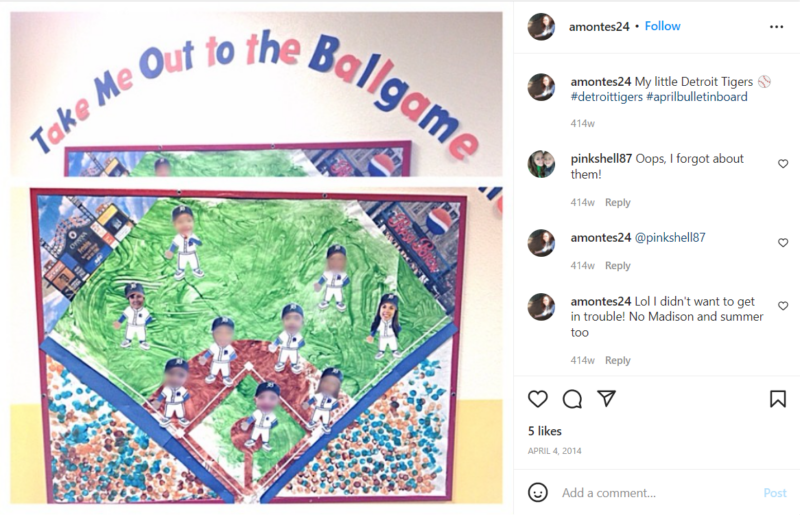The image size is (800, 515).
Task: Like pinkshell87's comment heart
Action: click(x=783, y=163)
